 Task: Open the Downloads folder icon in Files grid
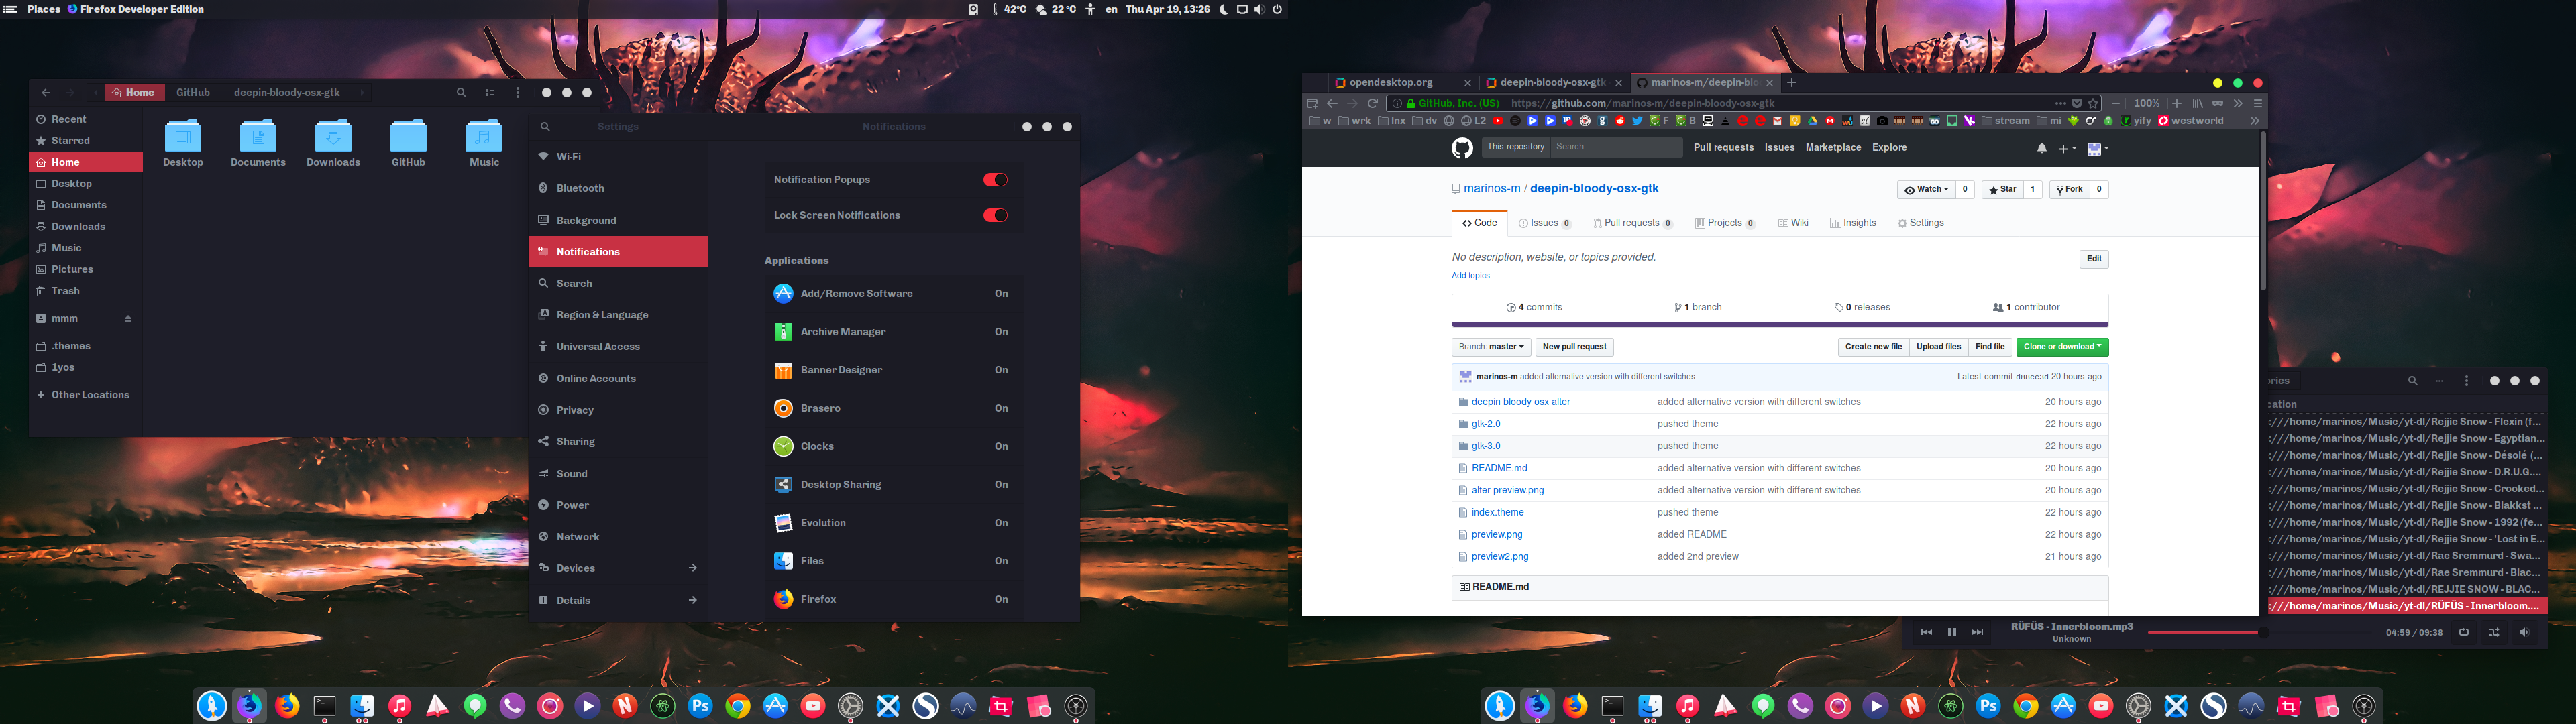click(x=333, y=135)
